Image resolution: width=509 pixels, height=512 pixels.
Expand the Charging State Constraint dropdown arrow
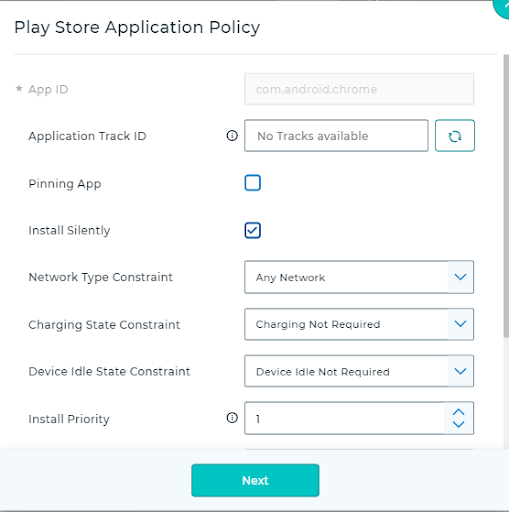click(460, 324)
